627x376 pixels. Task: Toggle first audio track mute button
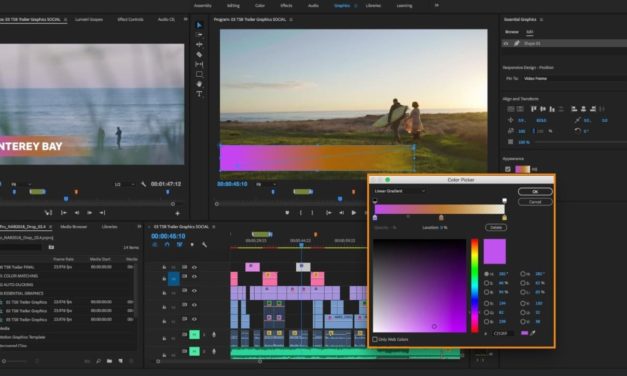coord(194,334)
